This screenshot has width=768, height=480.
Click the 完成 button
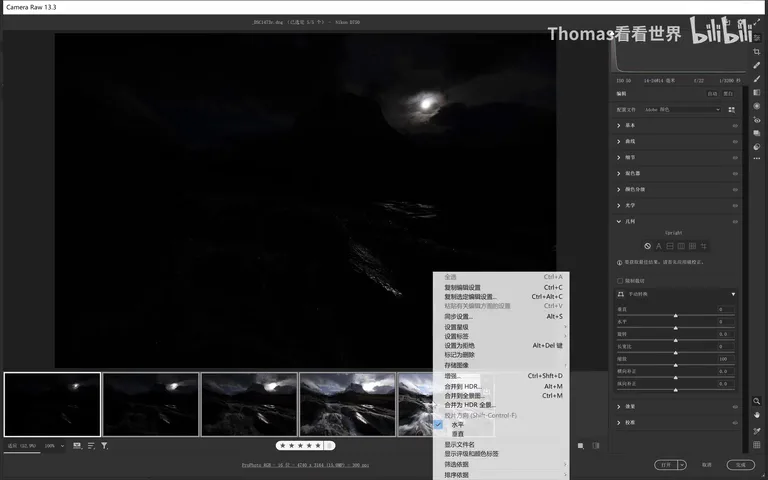(741, 465)
